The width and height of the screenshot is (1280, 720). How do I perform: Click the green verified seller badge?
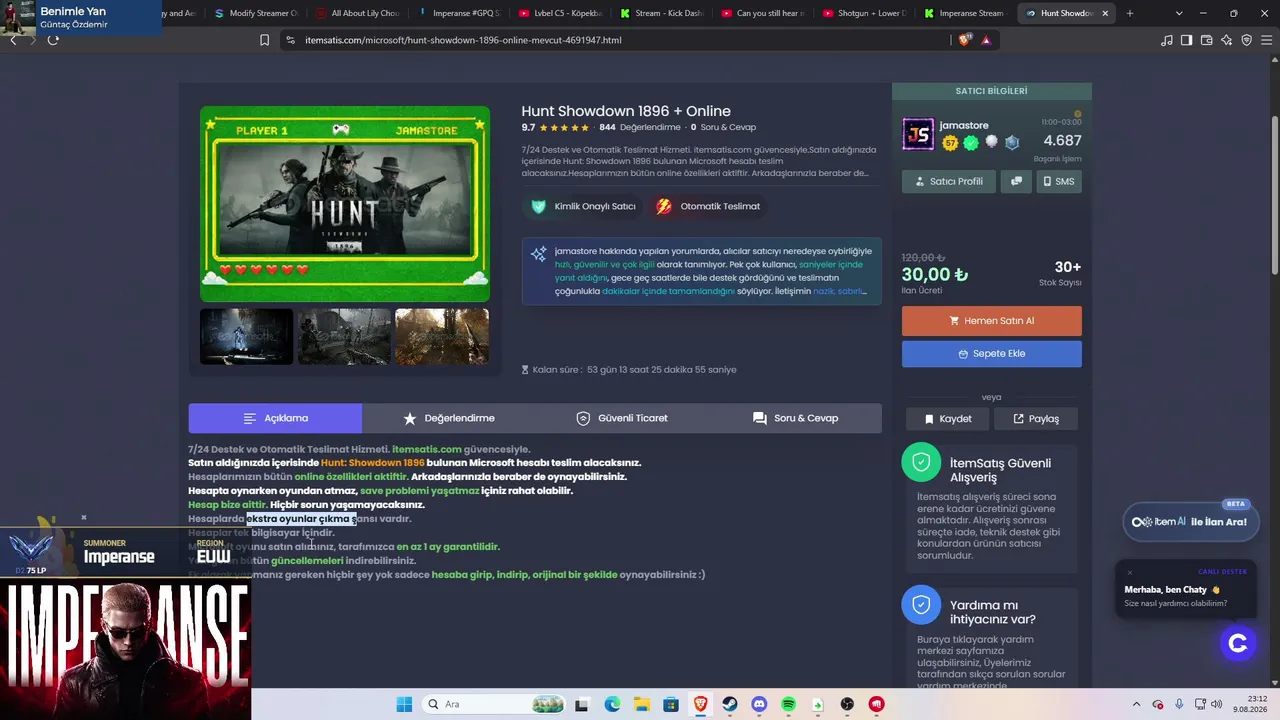(971, 143)
